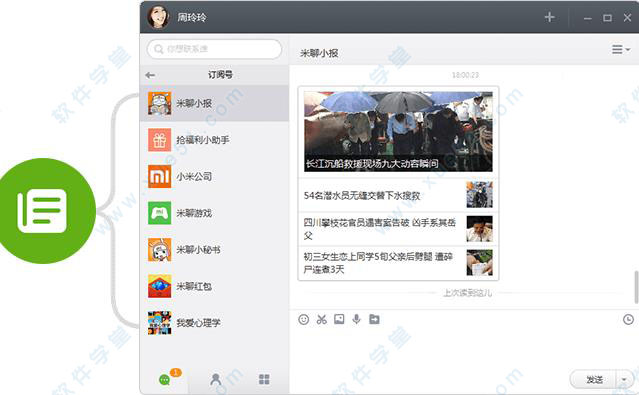Open 米聊游戏 subscription
Screen dimensions: 639x395
click(x=214, y=213)
